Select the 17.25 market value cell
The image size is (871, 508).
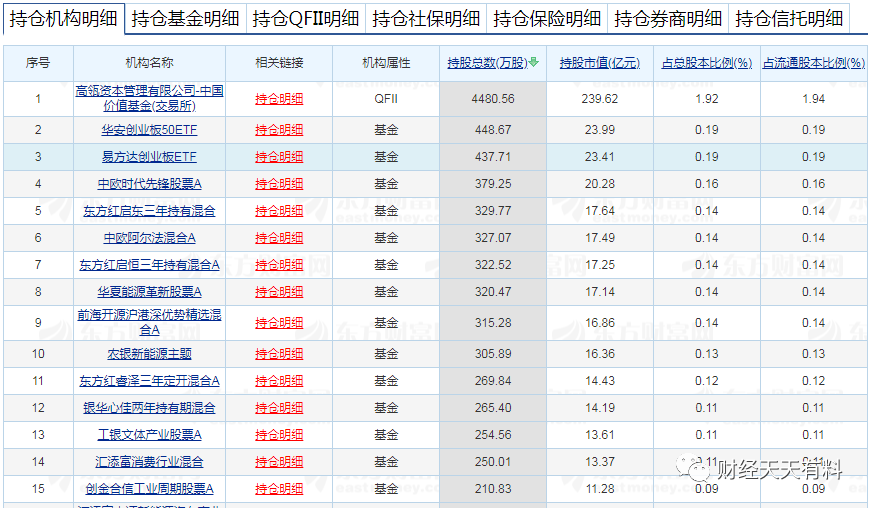[x=599, y=265]
